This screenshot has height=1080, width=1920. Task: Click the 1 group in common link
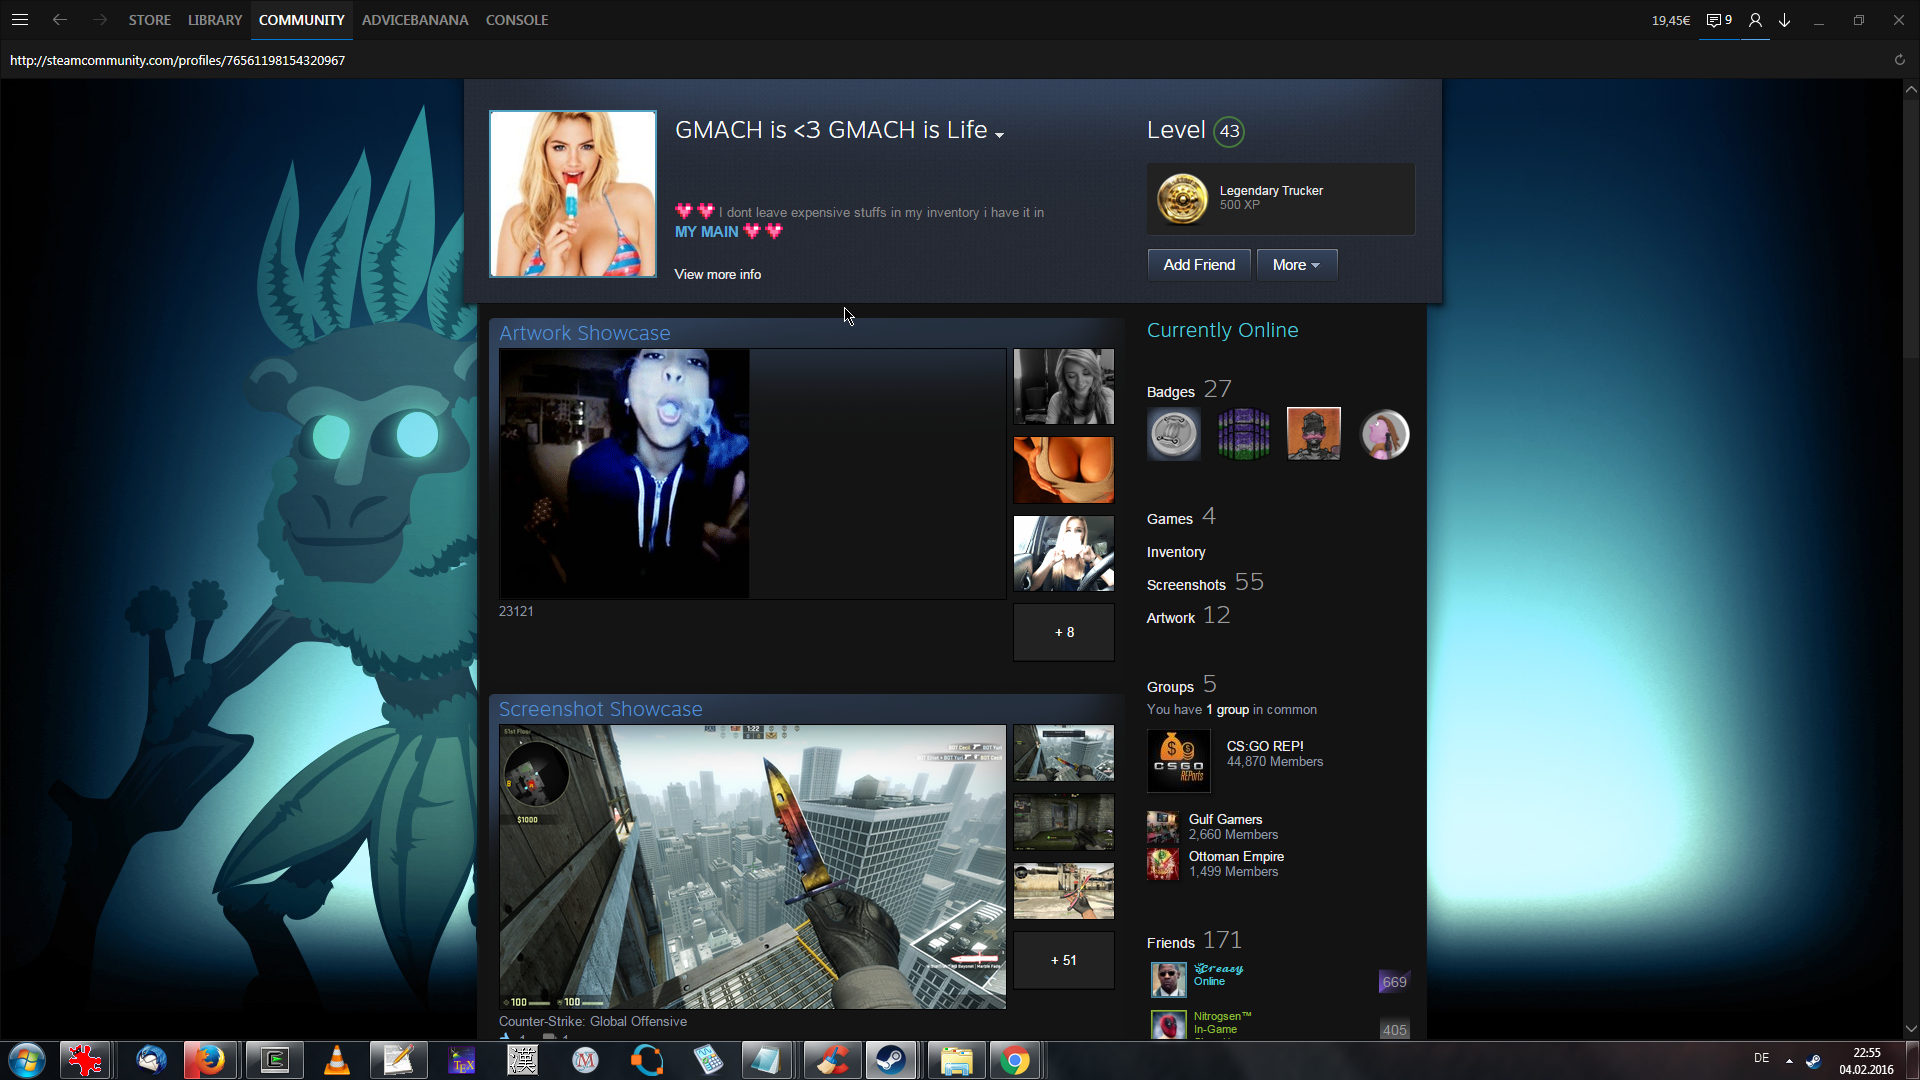tap(1227, 709)
